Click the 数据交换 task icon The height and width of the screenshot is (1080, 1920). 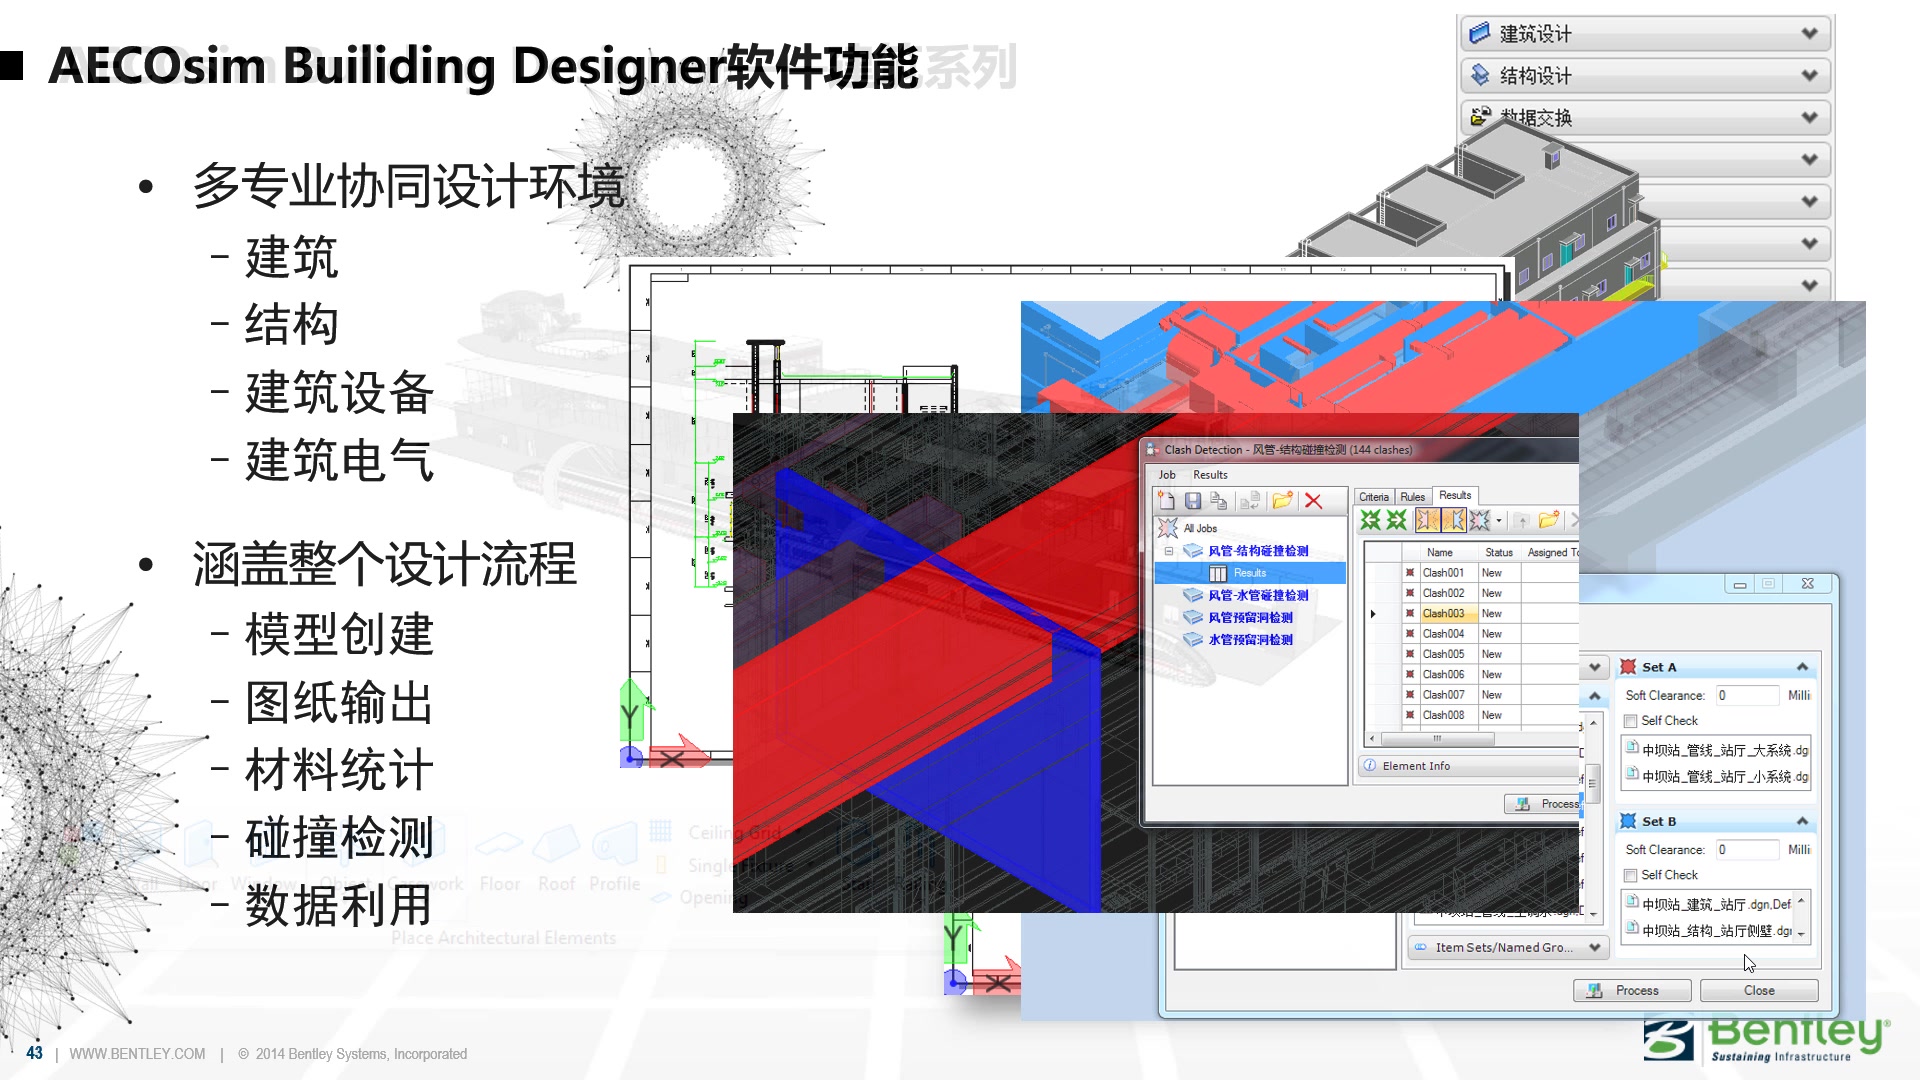pyautogui.click(x=1480, y=117)
